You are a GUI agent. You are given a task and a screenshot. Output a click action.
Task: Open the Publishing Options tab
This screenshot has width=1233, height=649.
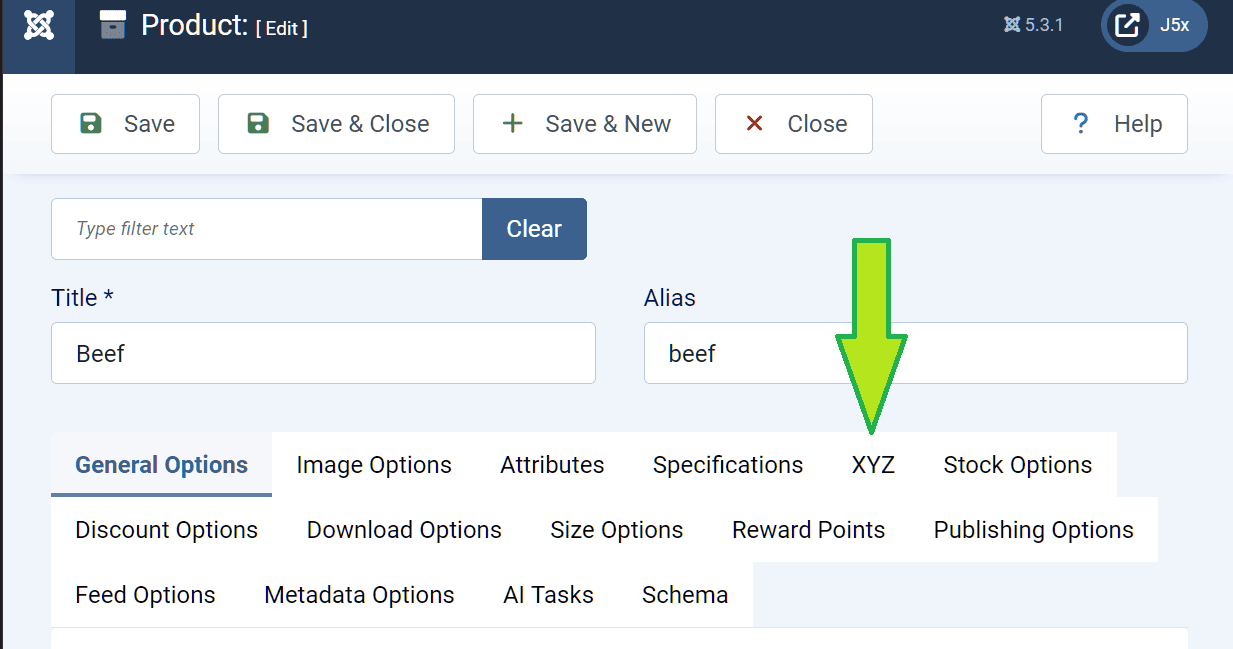(x=1033, y=530)
